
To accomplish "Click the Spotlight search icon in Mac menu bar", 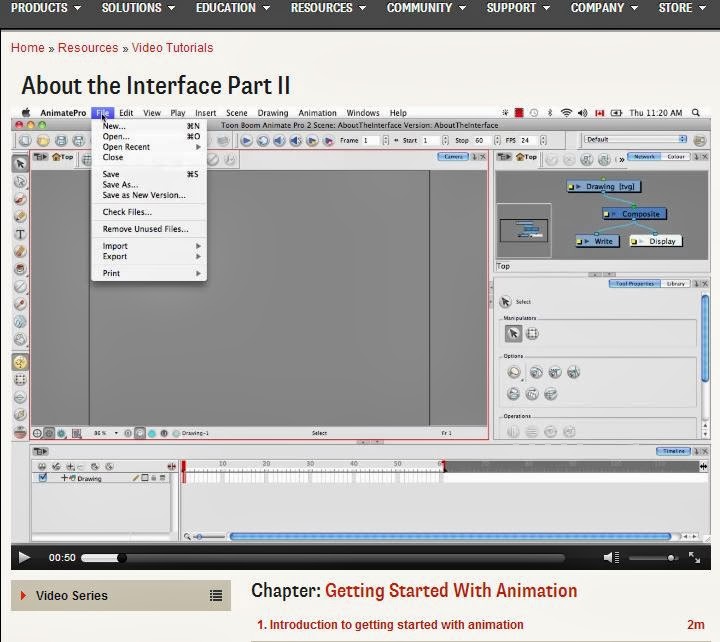I will coord(696,113).
